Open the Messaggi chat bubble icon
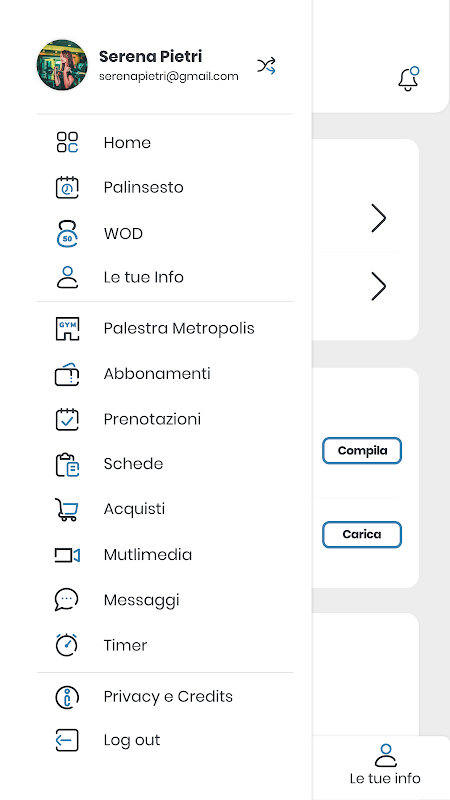This screenshot has height=800, width=450. [67, 599]
